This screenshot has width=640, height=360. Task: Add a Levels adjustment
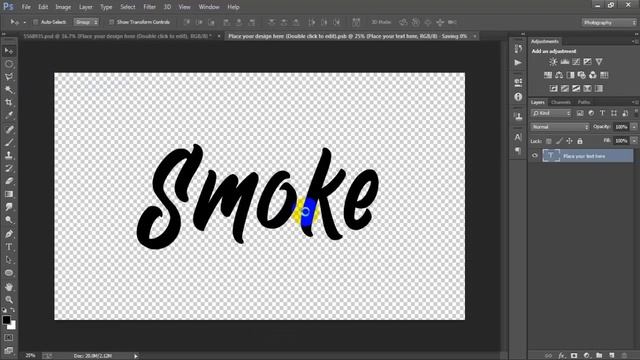[x=565, y=62]
